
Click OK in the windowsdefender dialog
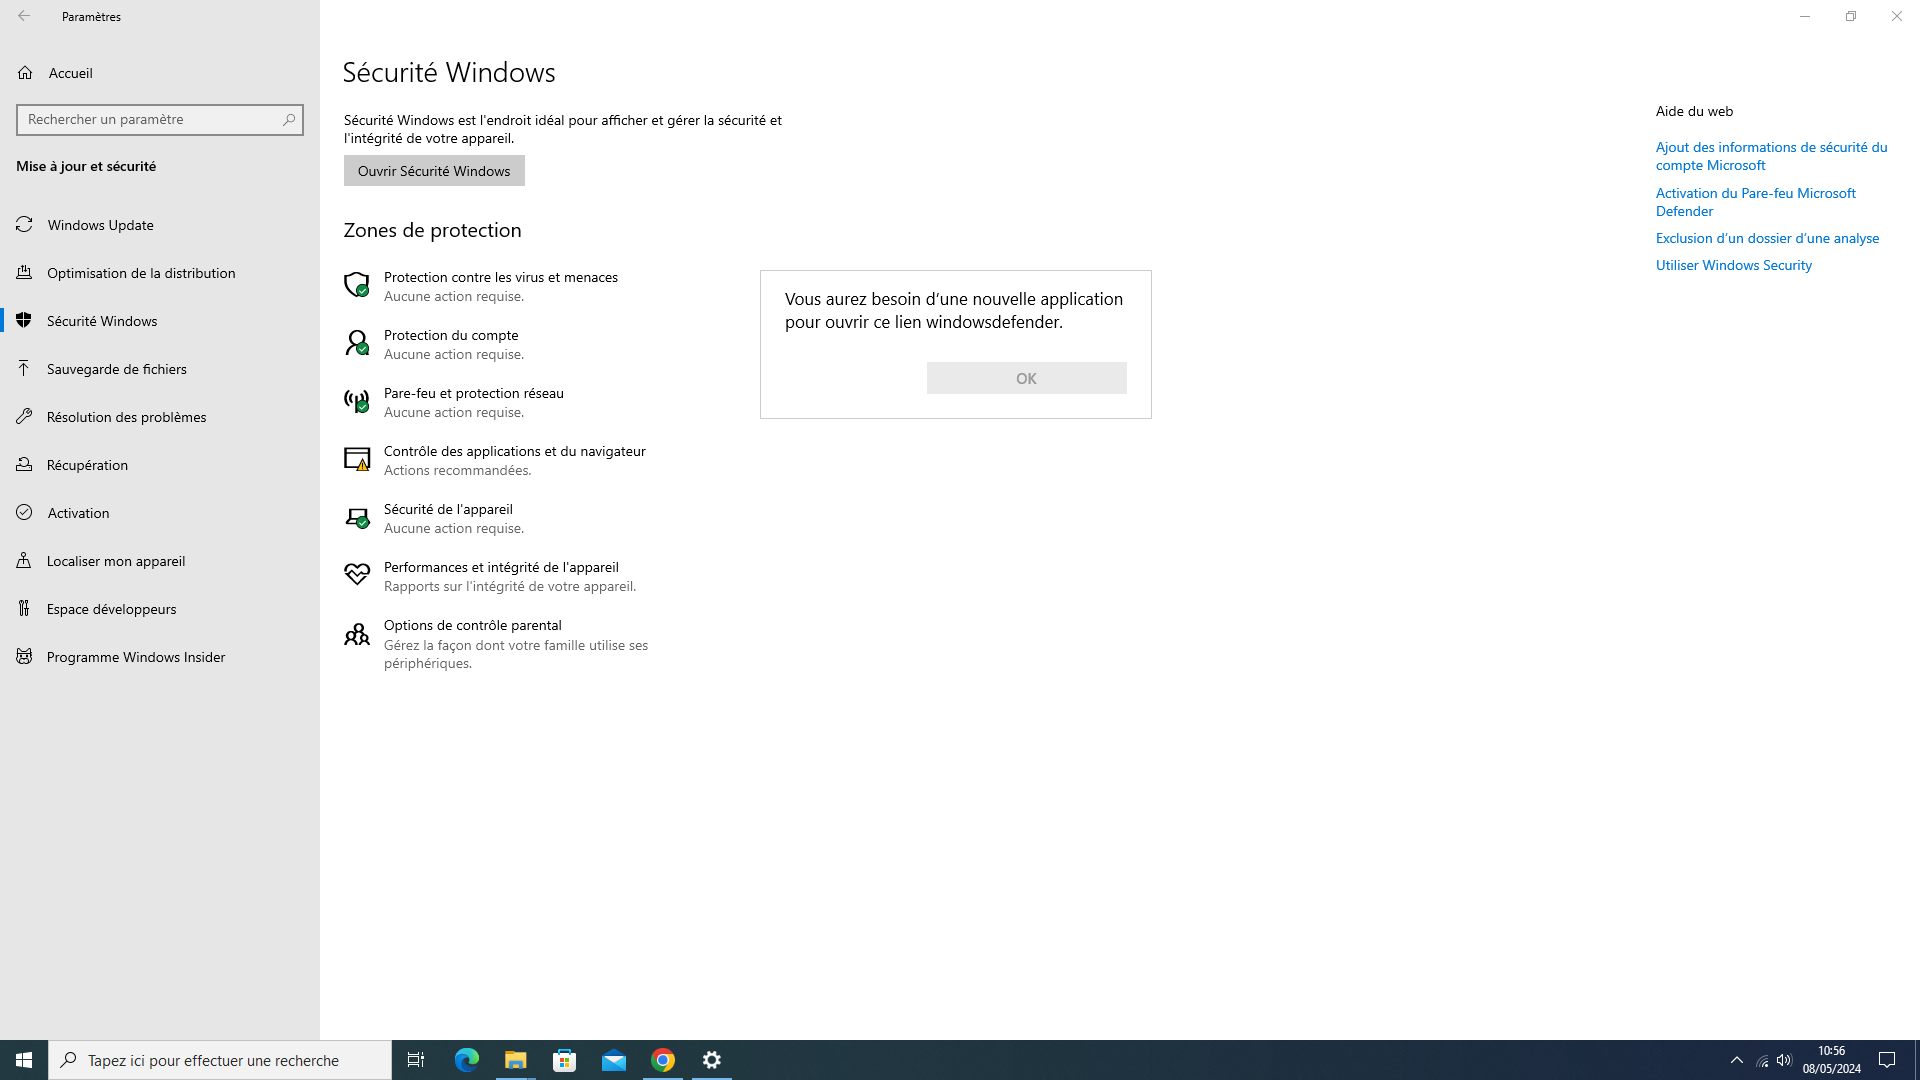[1026, 378]
